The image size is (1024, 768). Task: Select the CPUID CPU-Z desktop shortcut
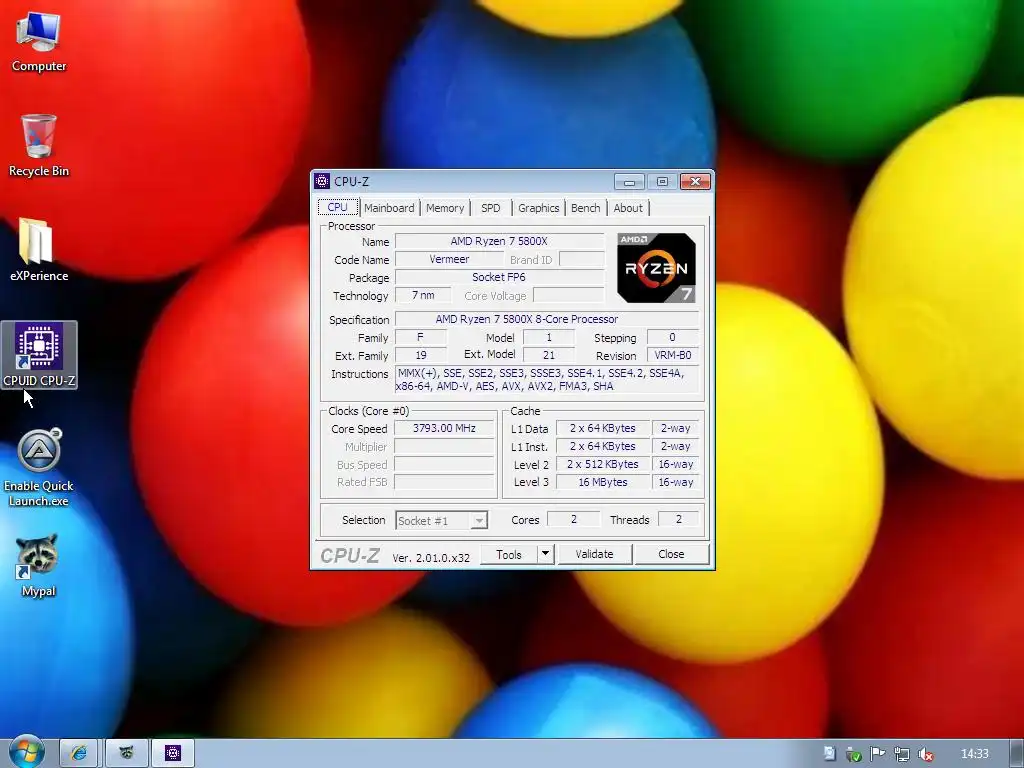pos(39,355)
